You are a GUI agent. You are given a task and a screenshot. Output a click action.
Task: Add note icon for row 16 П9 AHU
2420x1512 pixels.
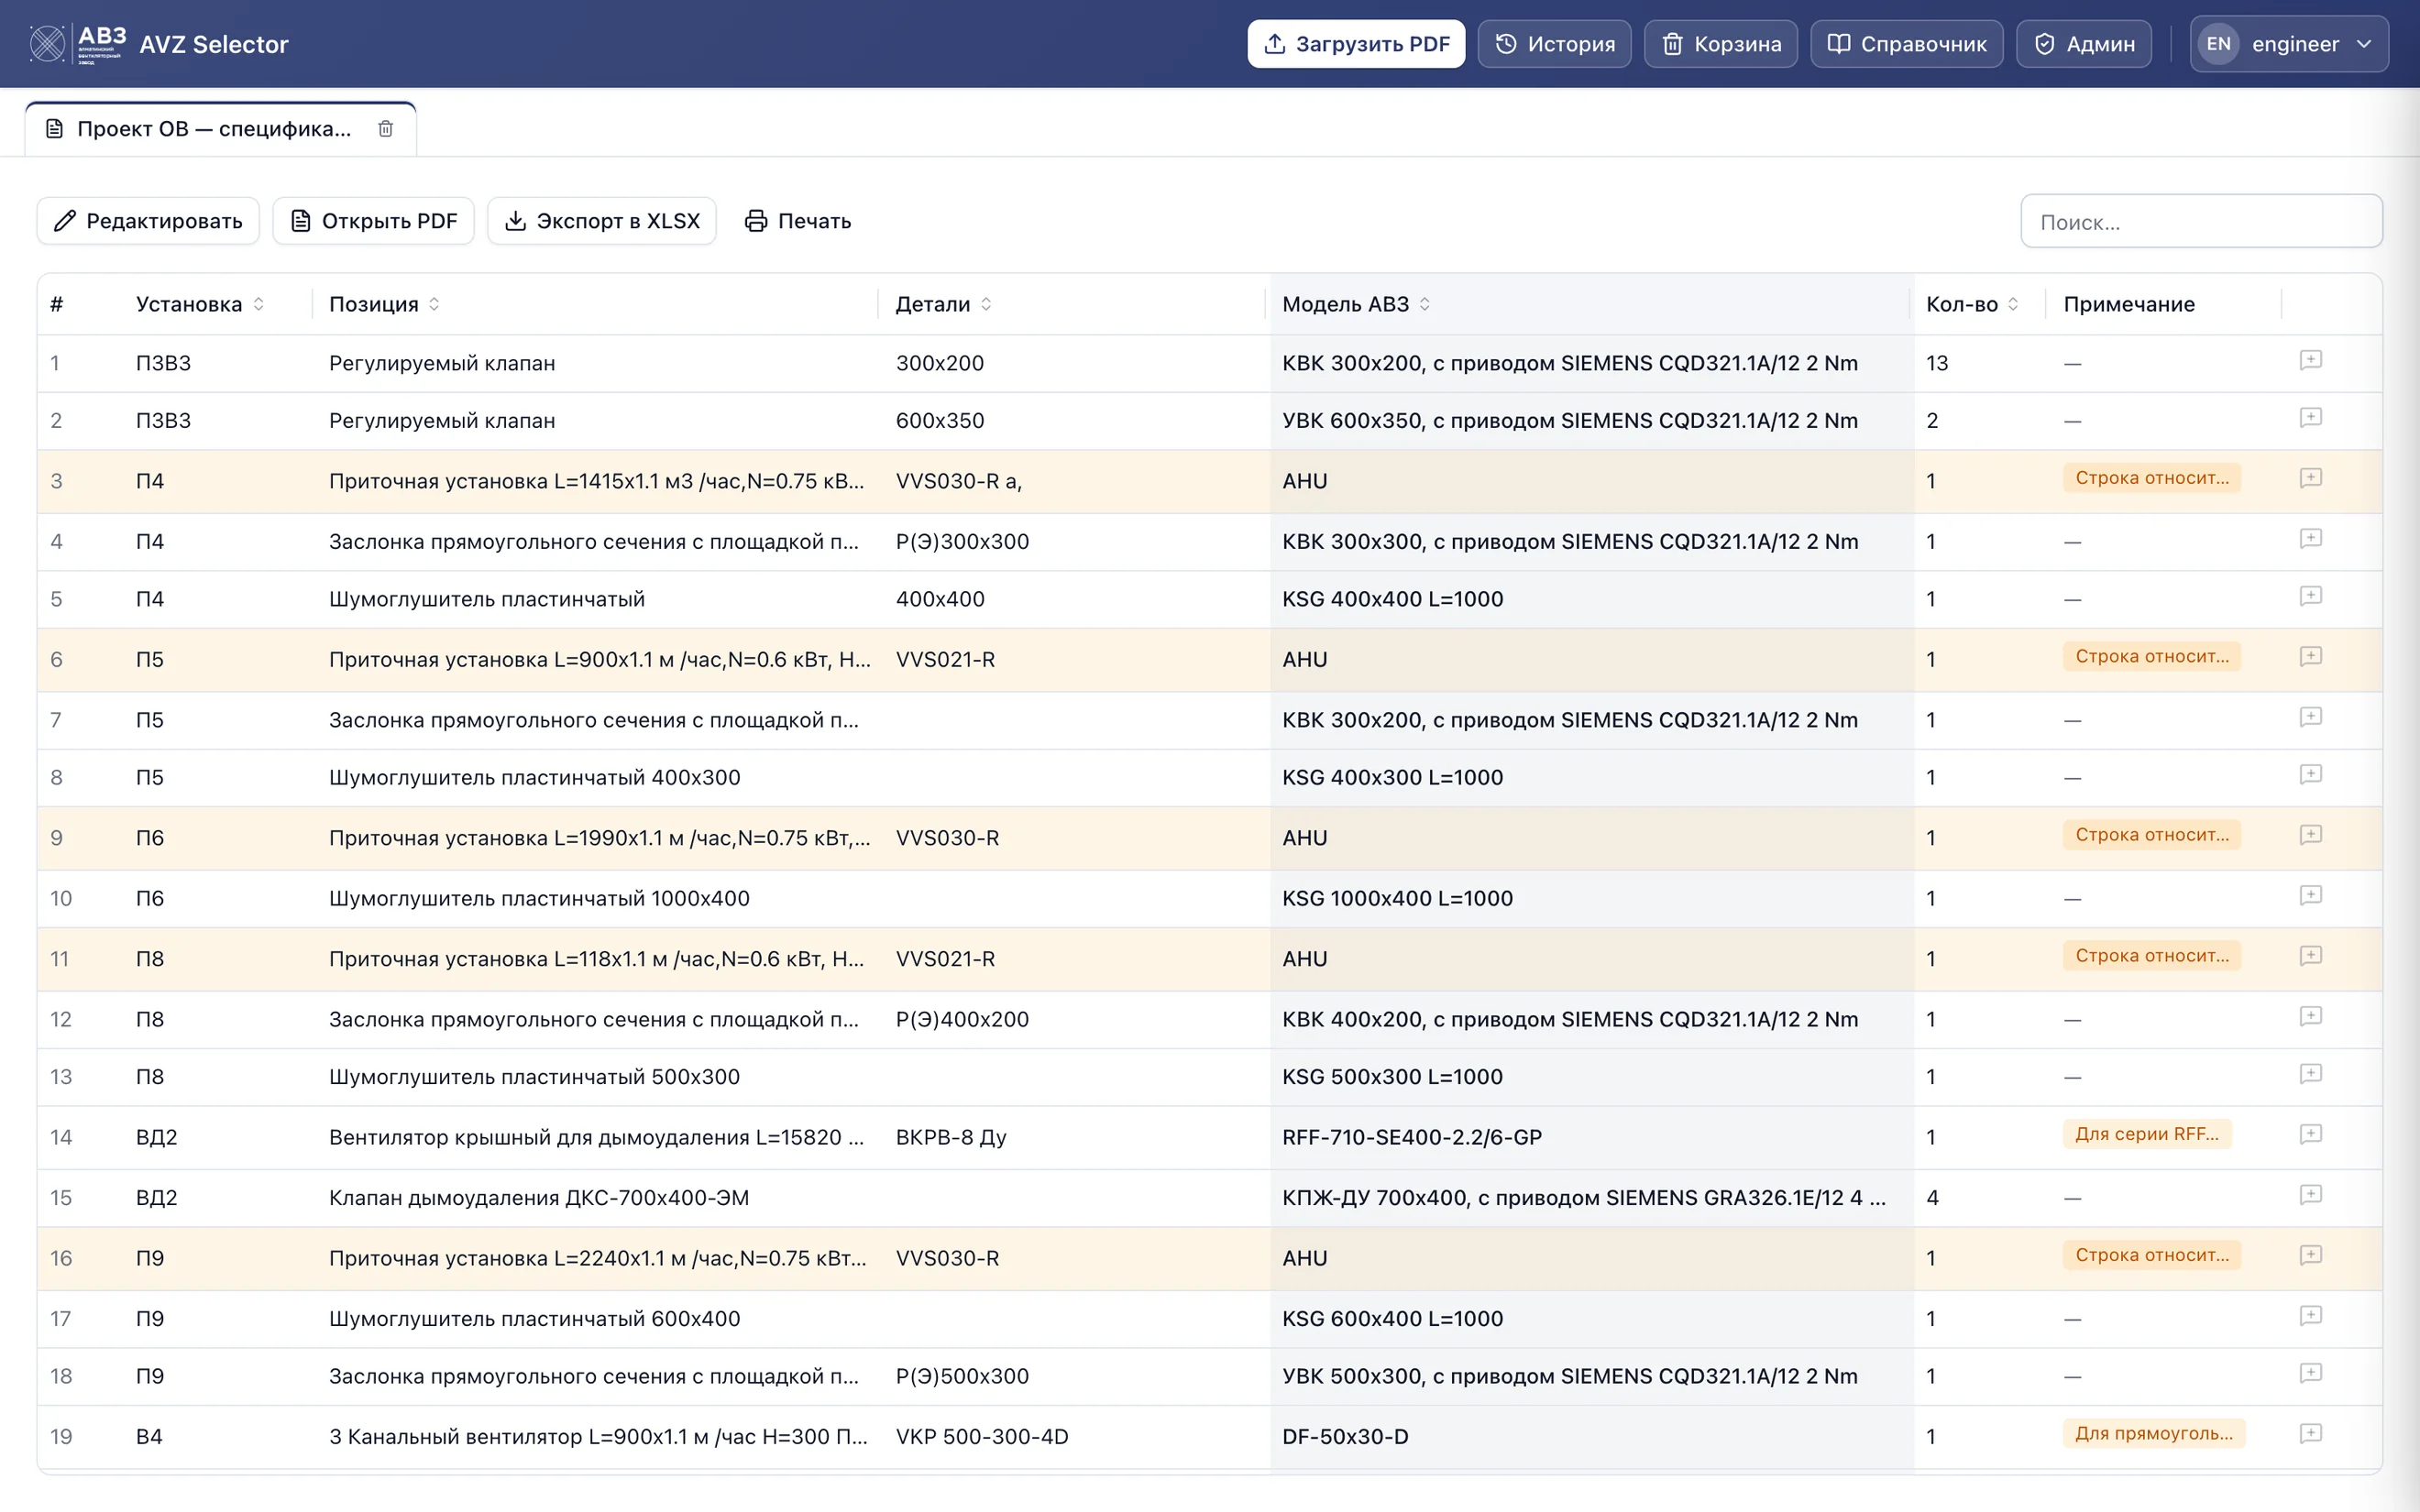(x=2310, y=1255)
